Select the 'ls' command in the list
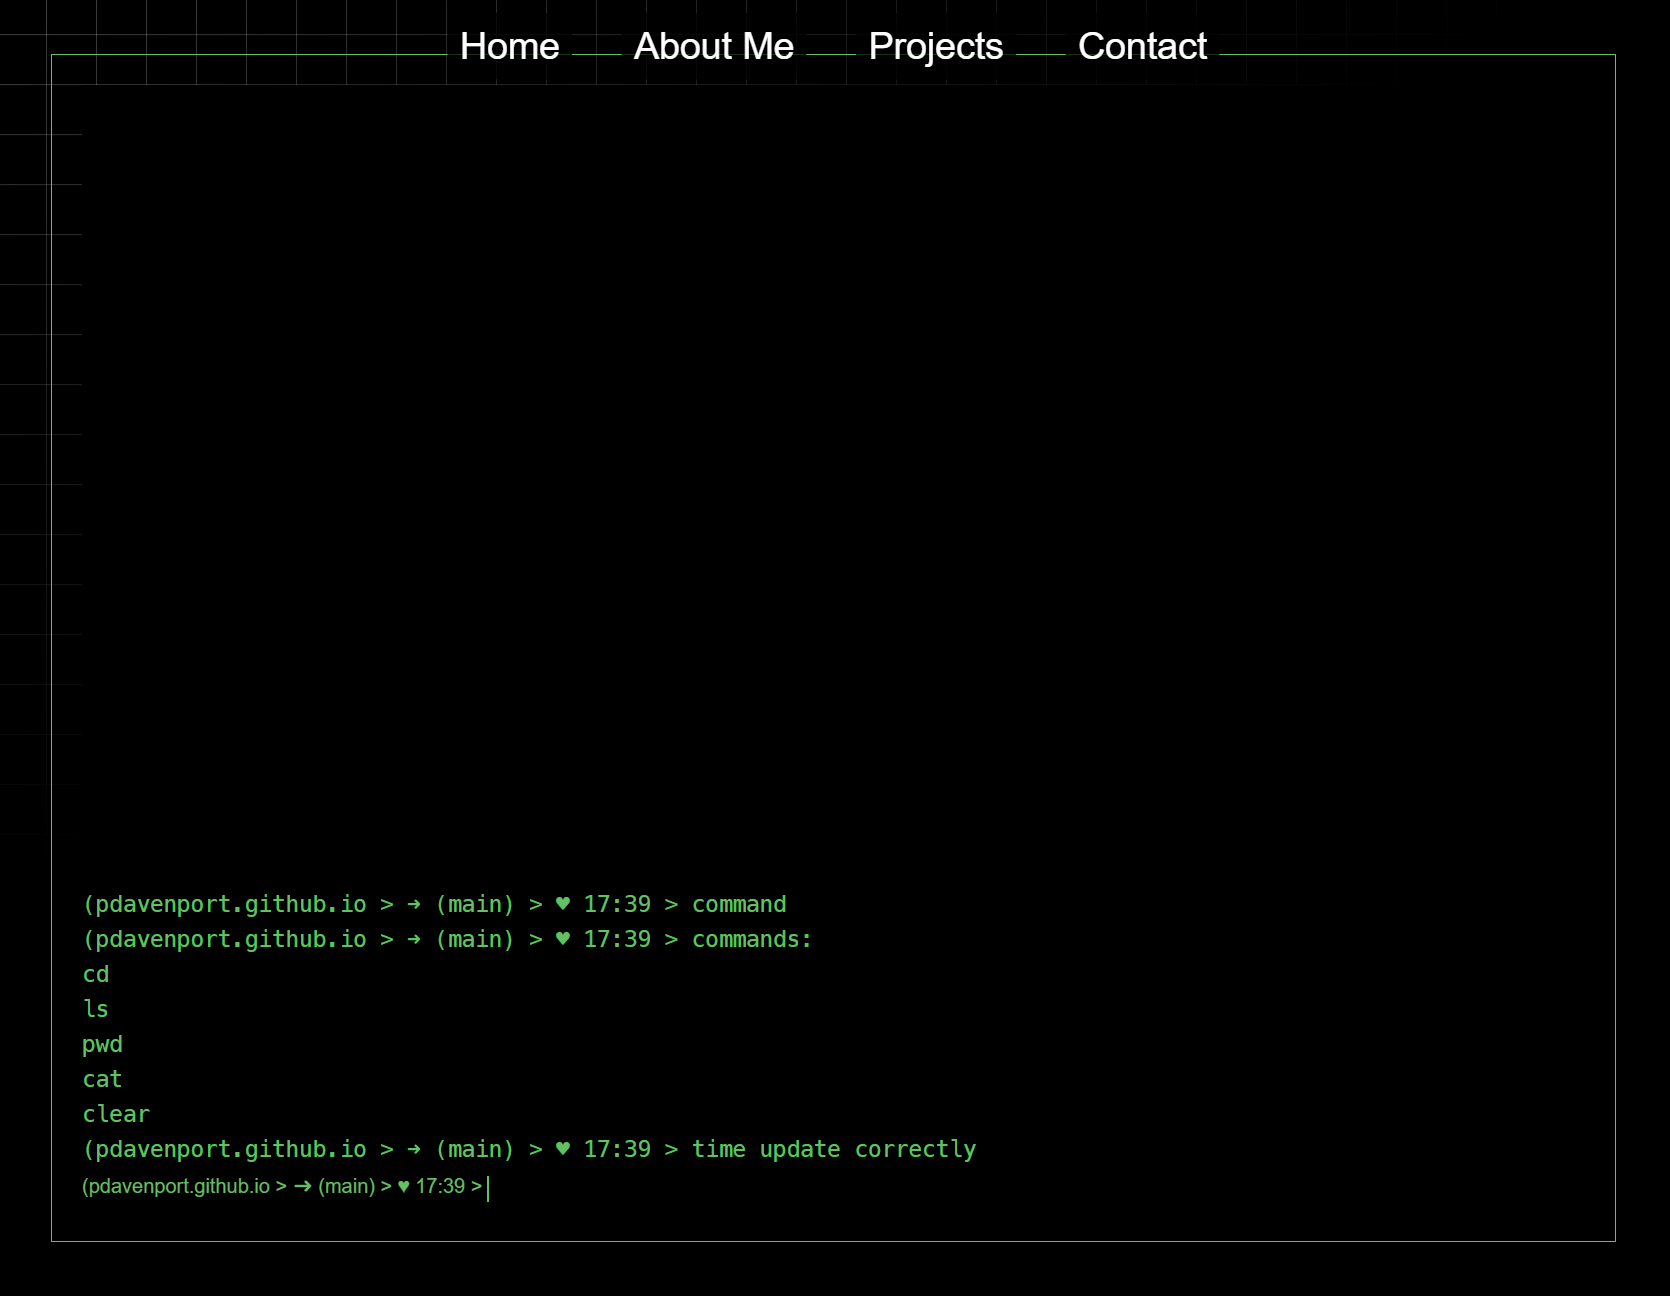Image resolution: width=1670 pixels, height=1296 pixels. click(x=96, y=1009)
